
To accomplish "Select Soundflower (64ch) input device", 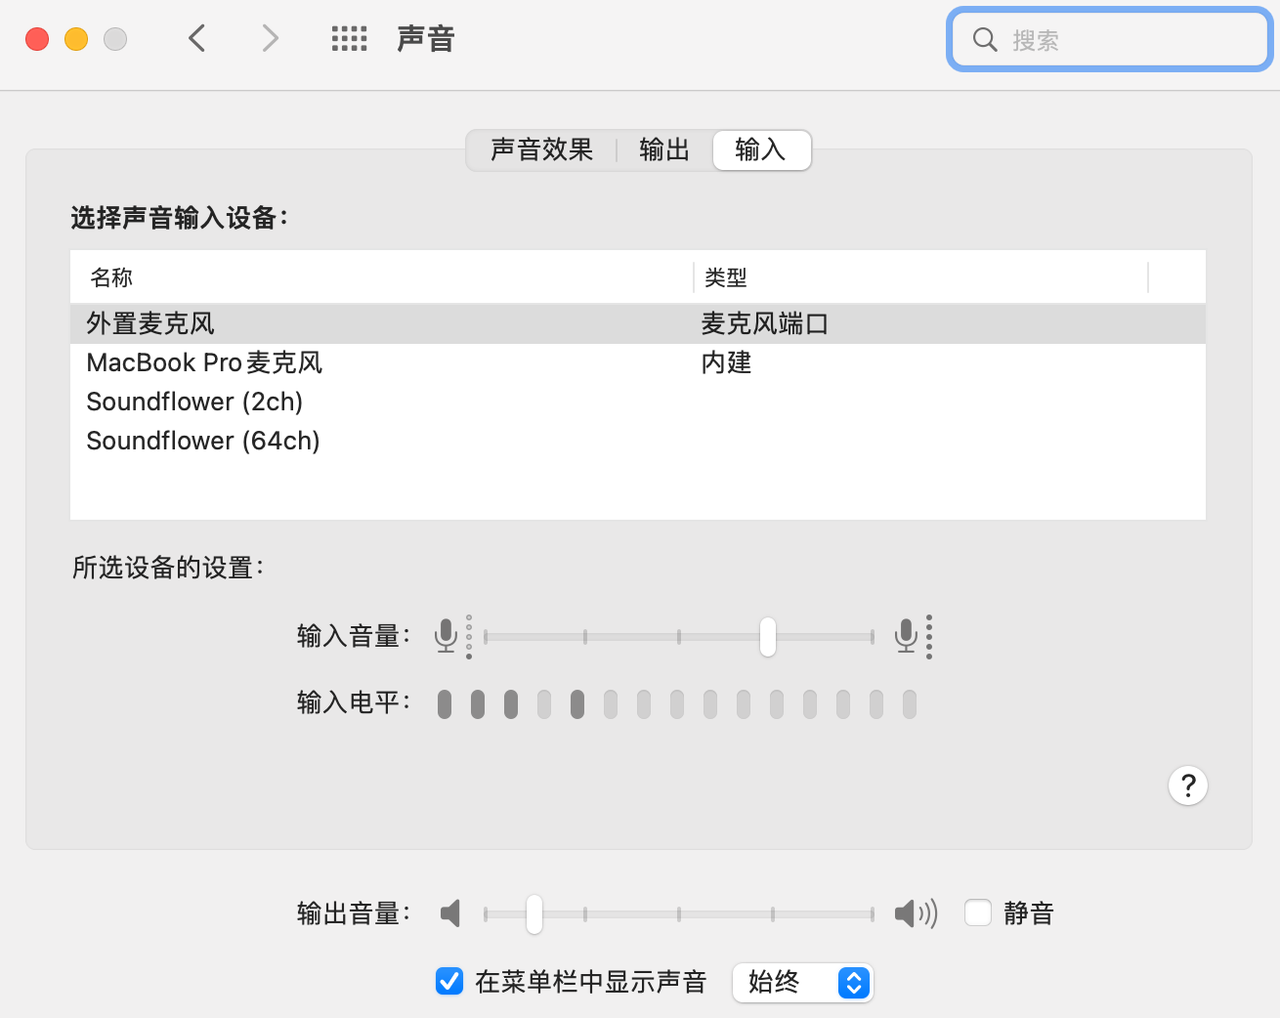I will pos(638,441).
